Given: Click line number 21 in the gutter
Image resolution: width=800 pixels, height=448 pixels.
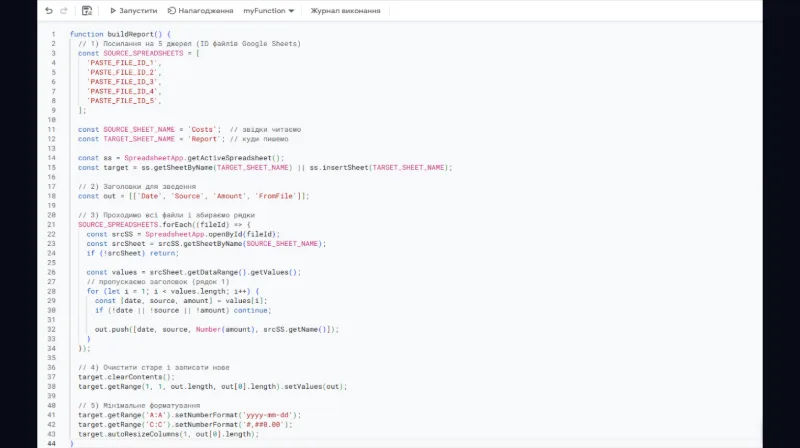Looking at the screenshot, I should [52, 224].
